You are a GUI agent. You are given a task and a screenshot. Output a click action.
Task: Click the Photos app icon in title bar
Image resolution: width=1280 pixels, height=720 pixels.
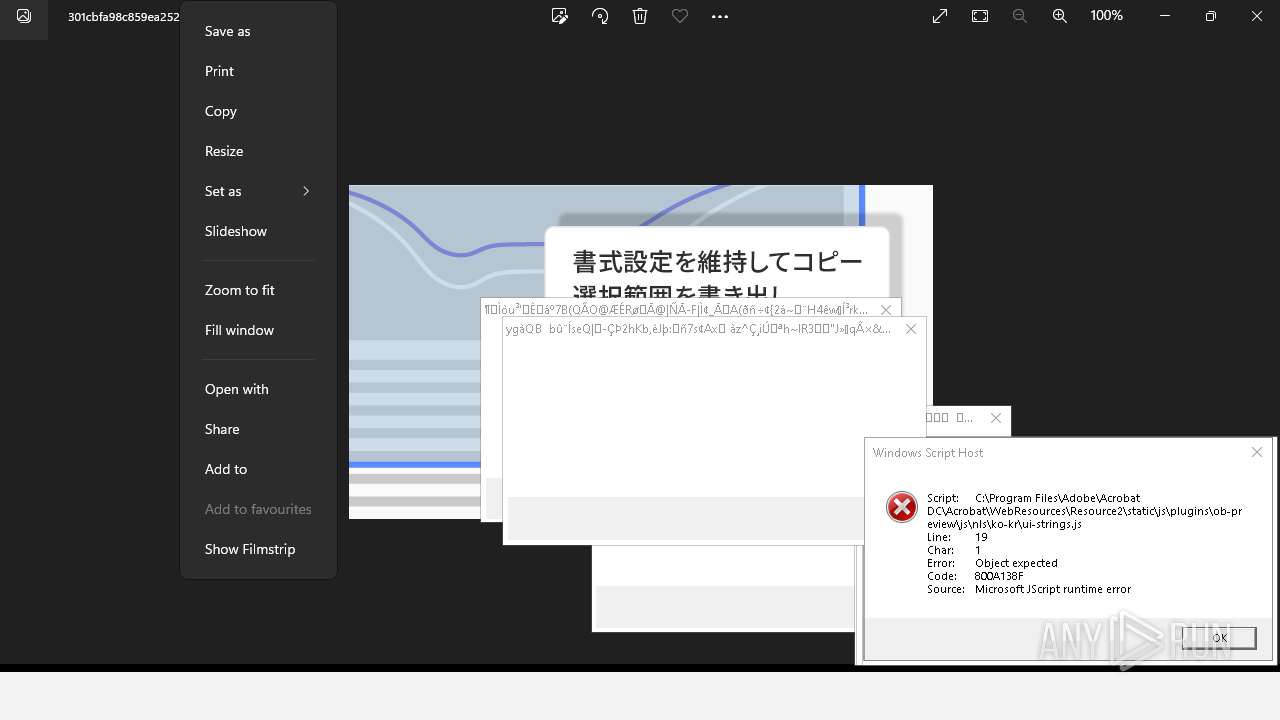pyautogui.click(x=24, y=16)
